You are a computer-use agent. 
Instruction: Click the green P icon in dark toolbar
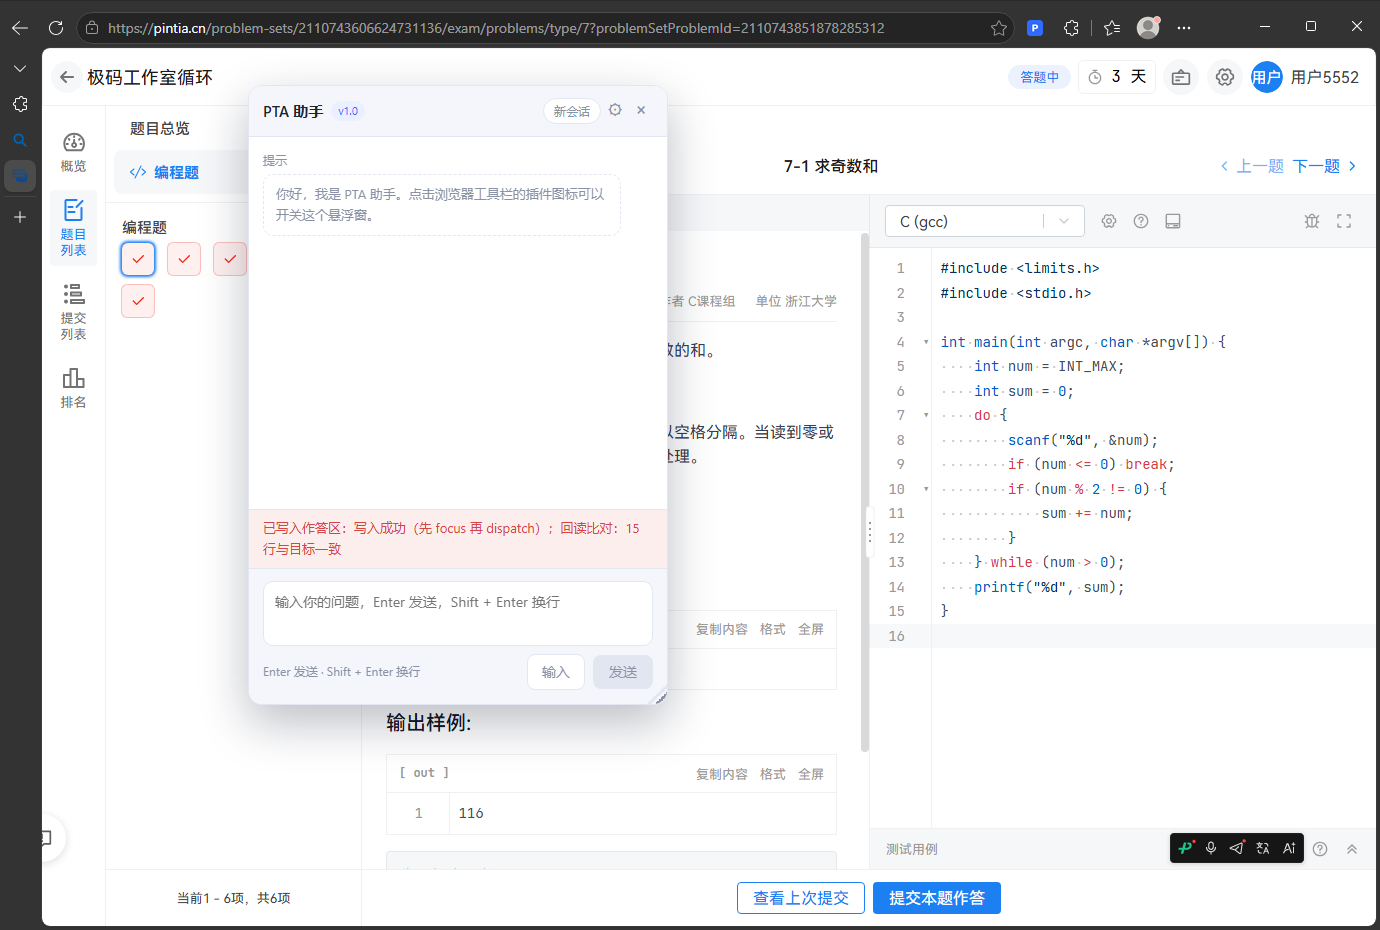coord(1186,848)
